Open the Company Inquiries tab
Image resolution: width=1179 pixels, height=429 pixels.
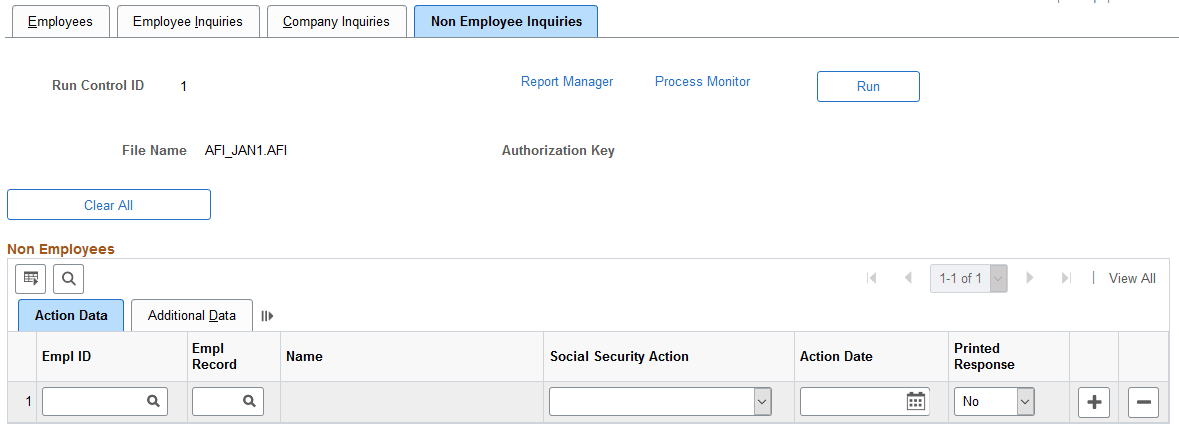(336, 21)
